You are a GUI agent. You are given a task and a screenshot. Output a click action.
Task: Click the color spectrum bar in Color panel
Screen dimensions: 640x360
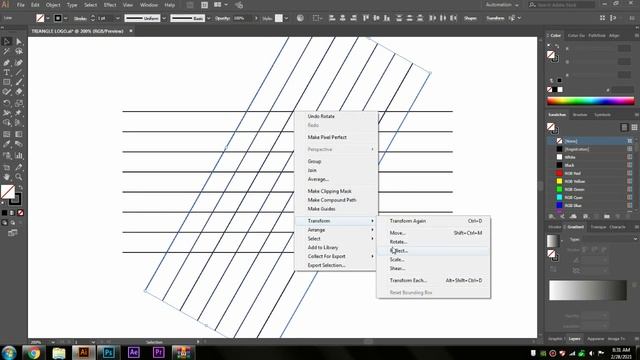point(591,101)
